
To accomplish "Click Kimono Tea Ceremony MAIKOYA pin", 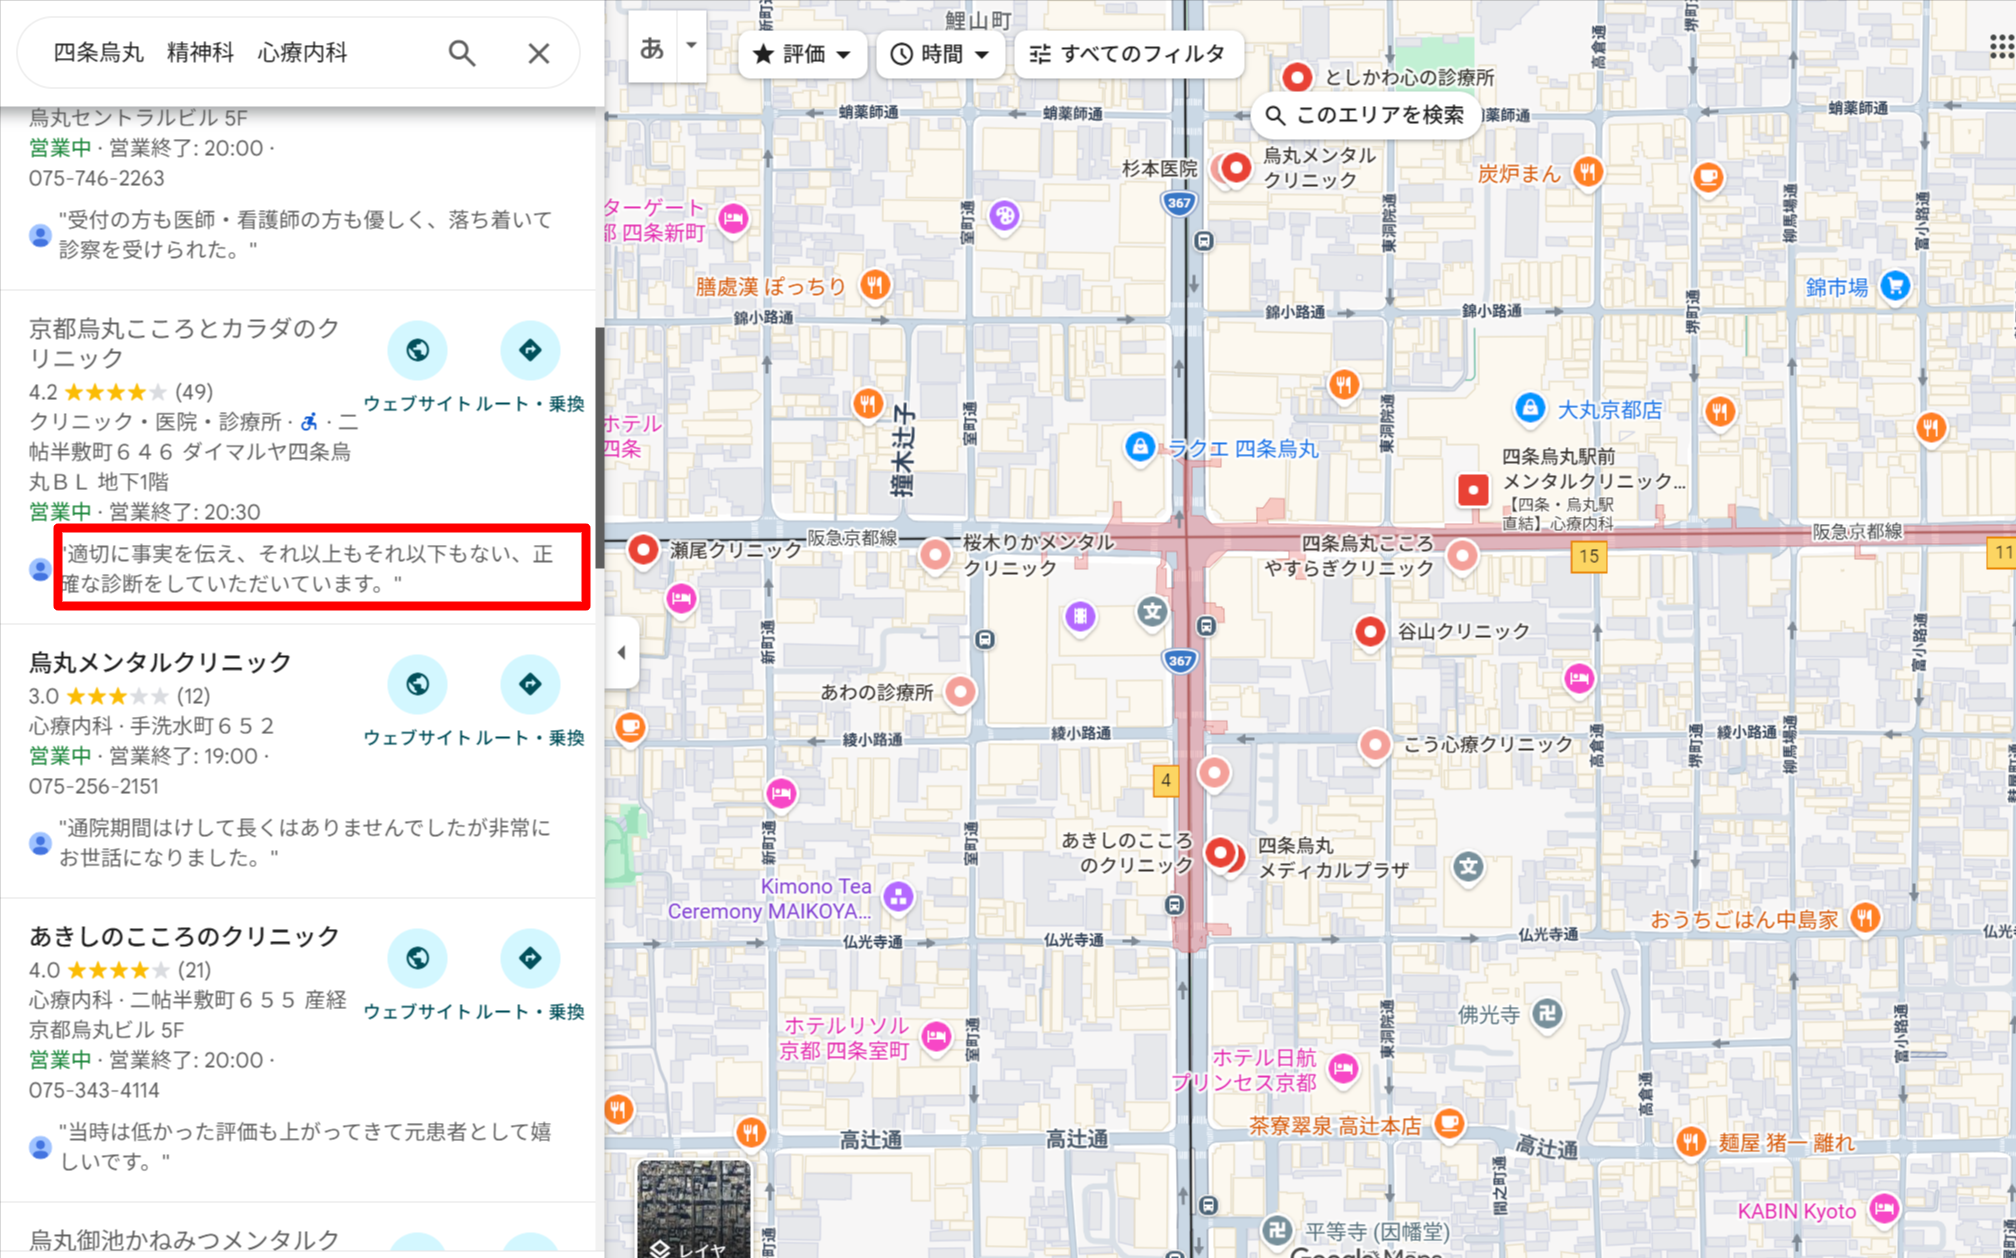I will click(x=898, y=897).
